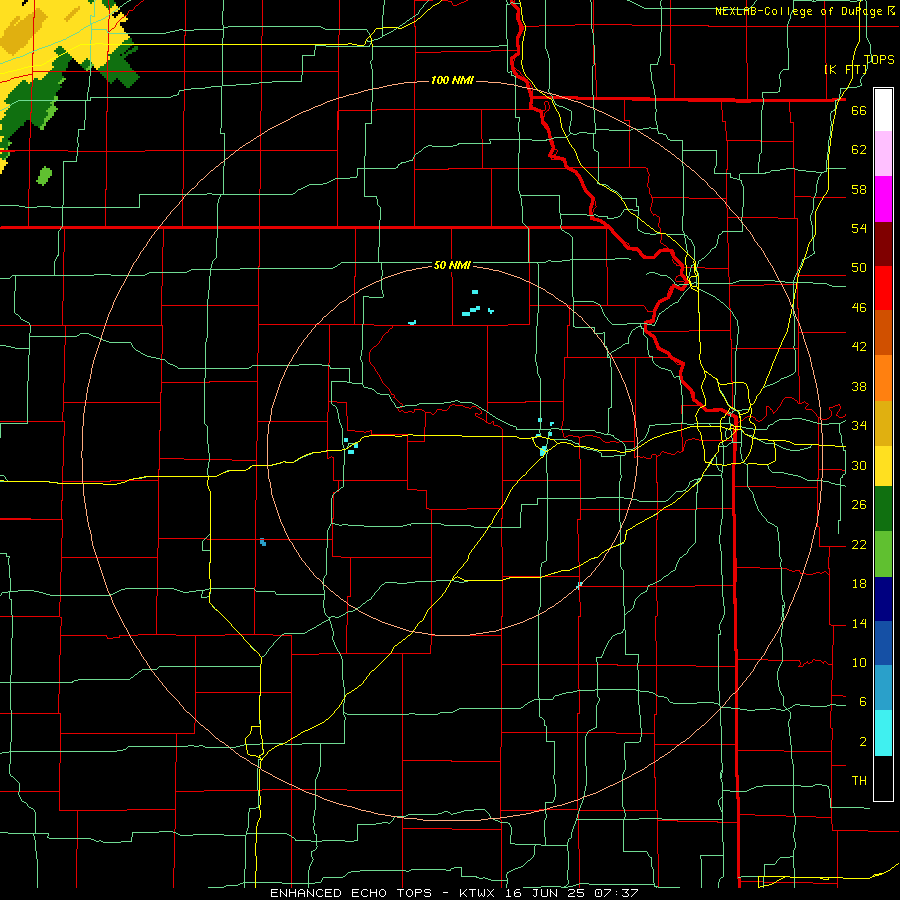Click legend value 54

click(x=859, y=228)
